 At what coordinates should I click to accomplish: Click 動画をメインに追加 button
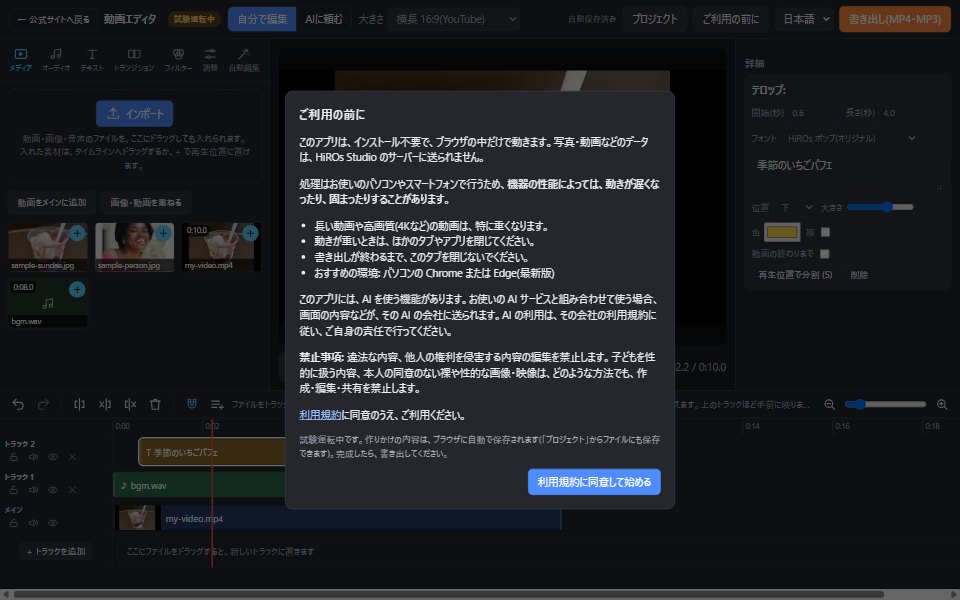coord(52,203)
